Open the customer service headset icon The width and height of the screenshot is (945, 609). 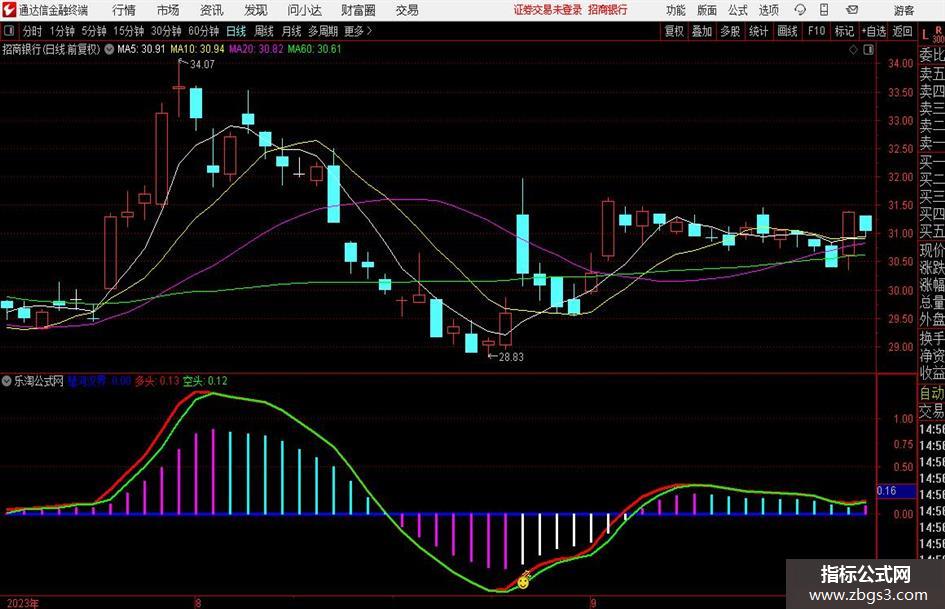[x=800, y=10]
